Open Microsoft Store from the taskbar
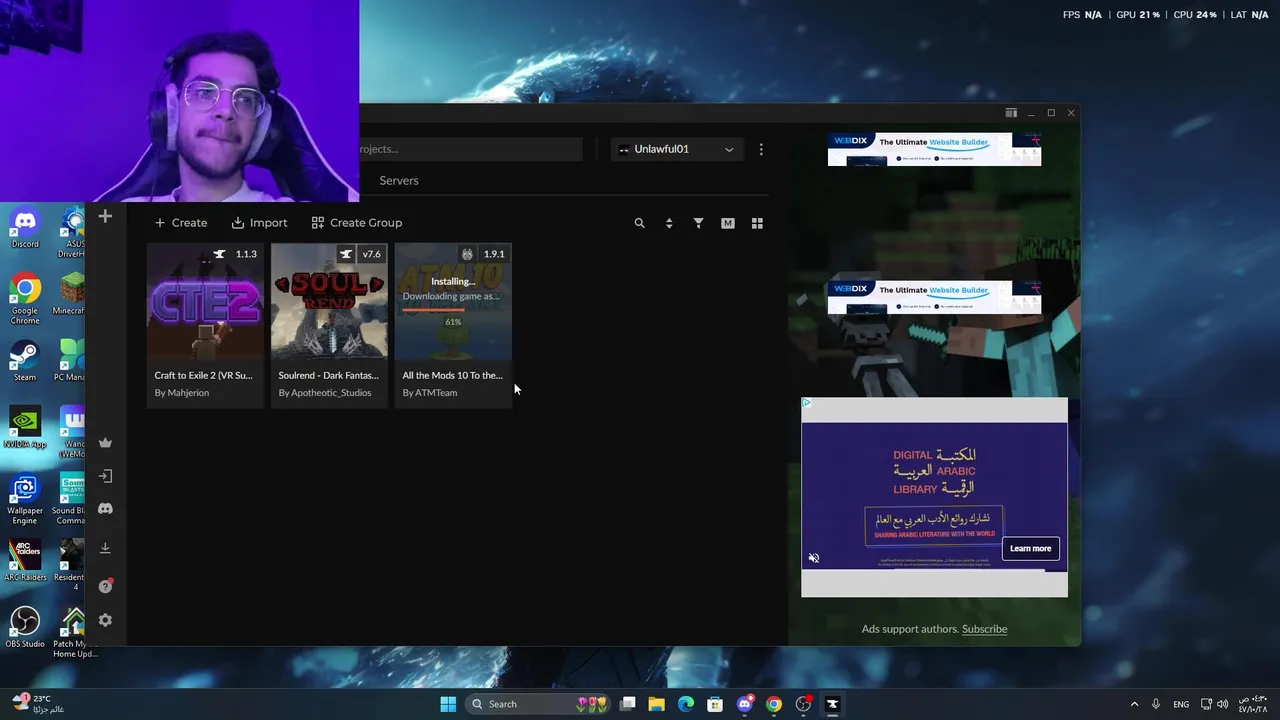1280x720 pixels. [x=715, y=704]
